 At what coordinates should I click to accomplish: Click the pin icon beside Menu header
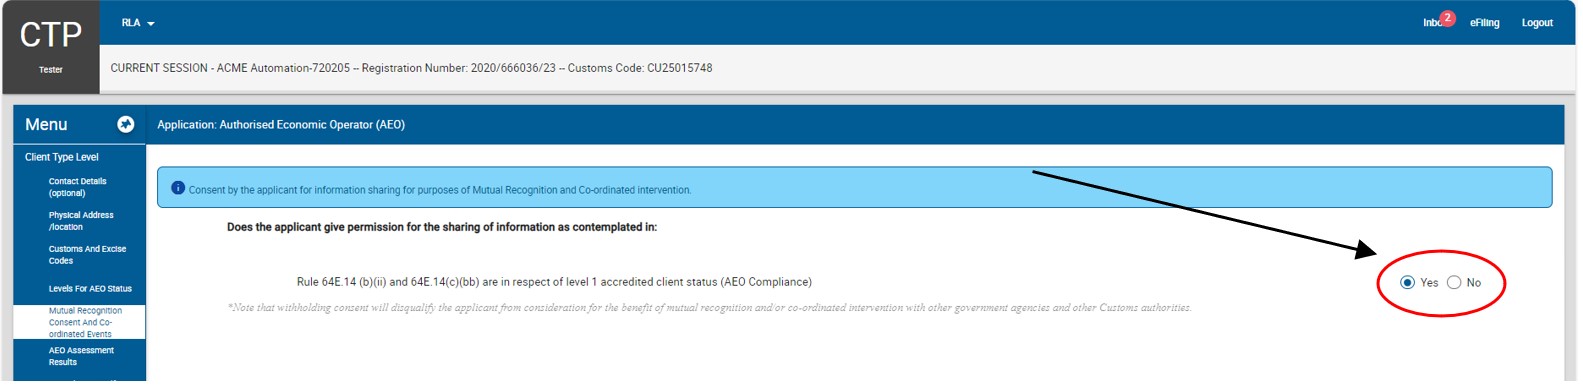[x=126, y=124]
